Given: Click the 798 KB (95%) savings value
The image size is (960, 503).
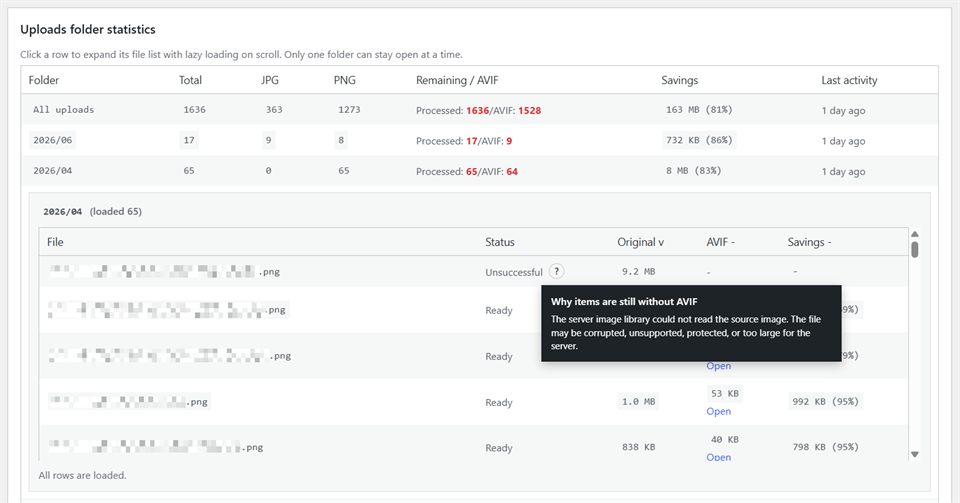Looking at the screenshot, I should 825,447.
